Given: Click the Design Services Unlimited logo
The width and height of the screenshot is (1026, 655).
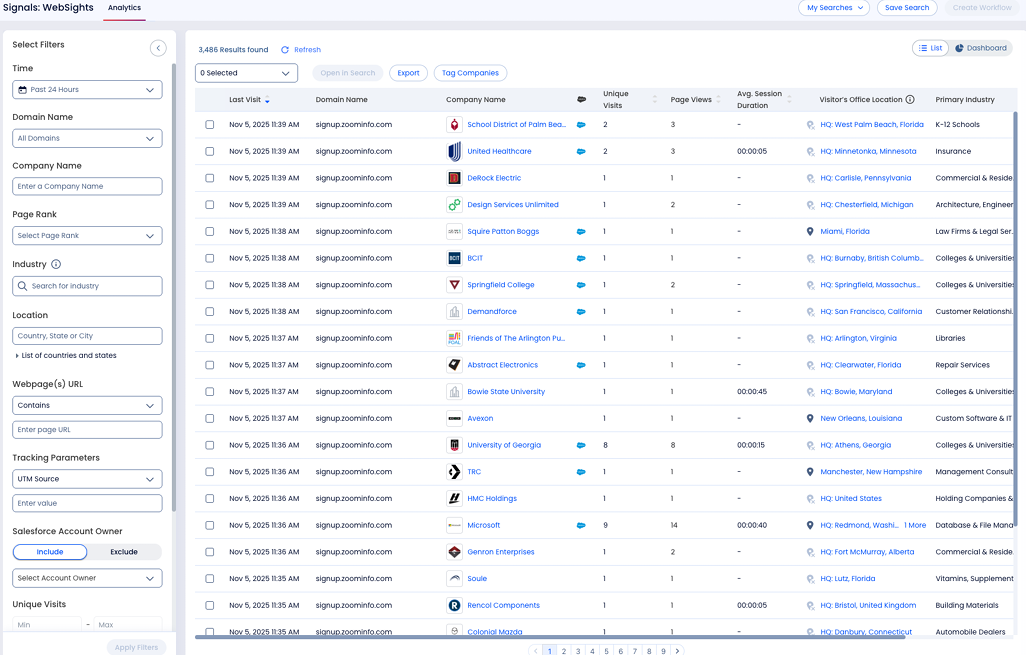Looking at the screenshot, I should click(x=454, y=205).
